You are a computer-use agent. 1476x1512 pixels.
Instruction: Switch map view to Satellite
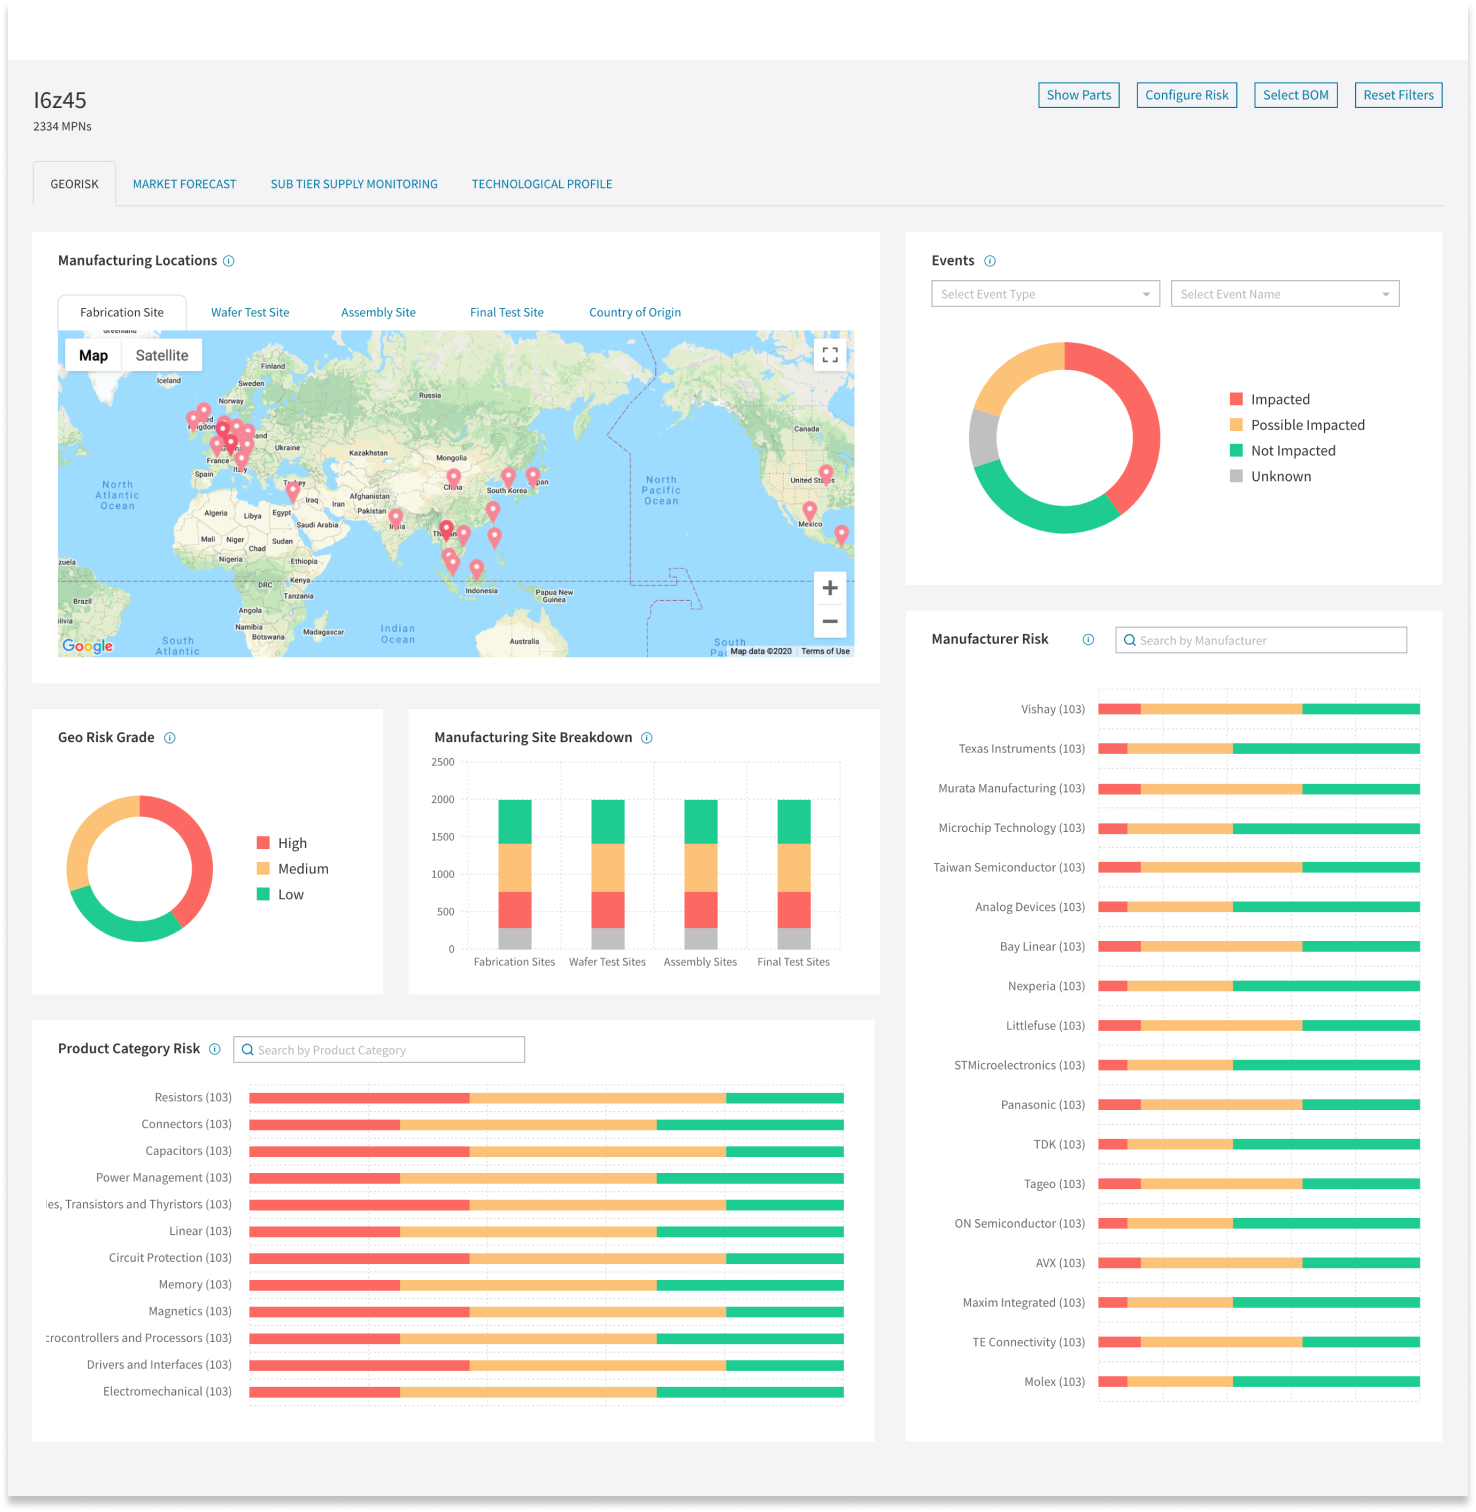[161, 355]
